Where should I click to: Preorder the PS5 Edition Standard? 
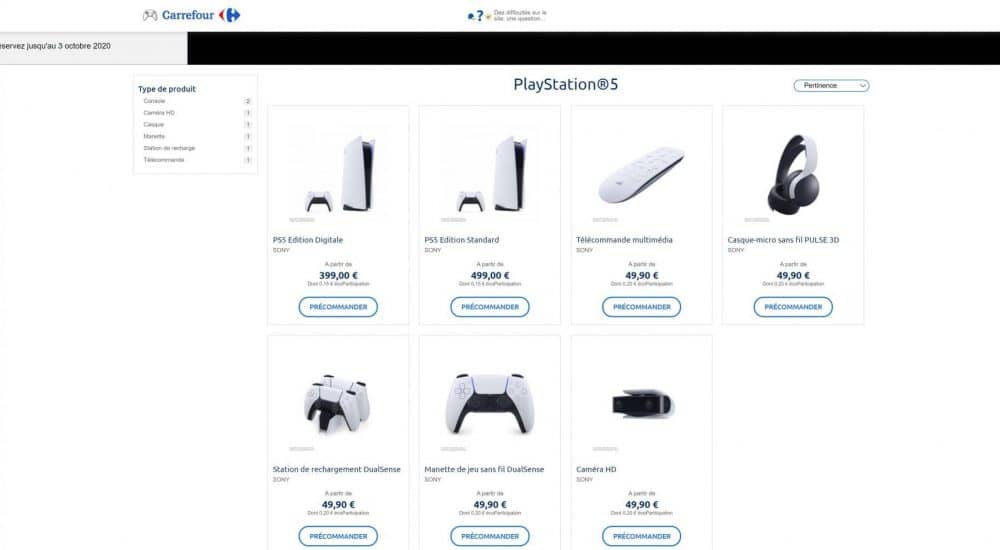[x=490, y=307]
